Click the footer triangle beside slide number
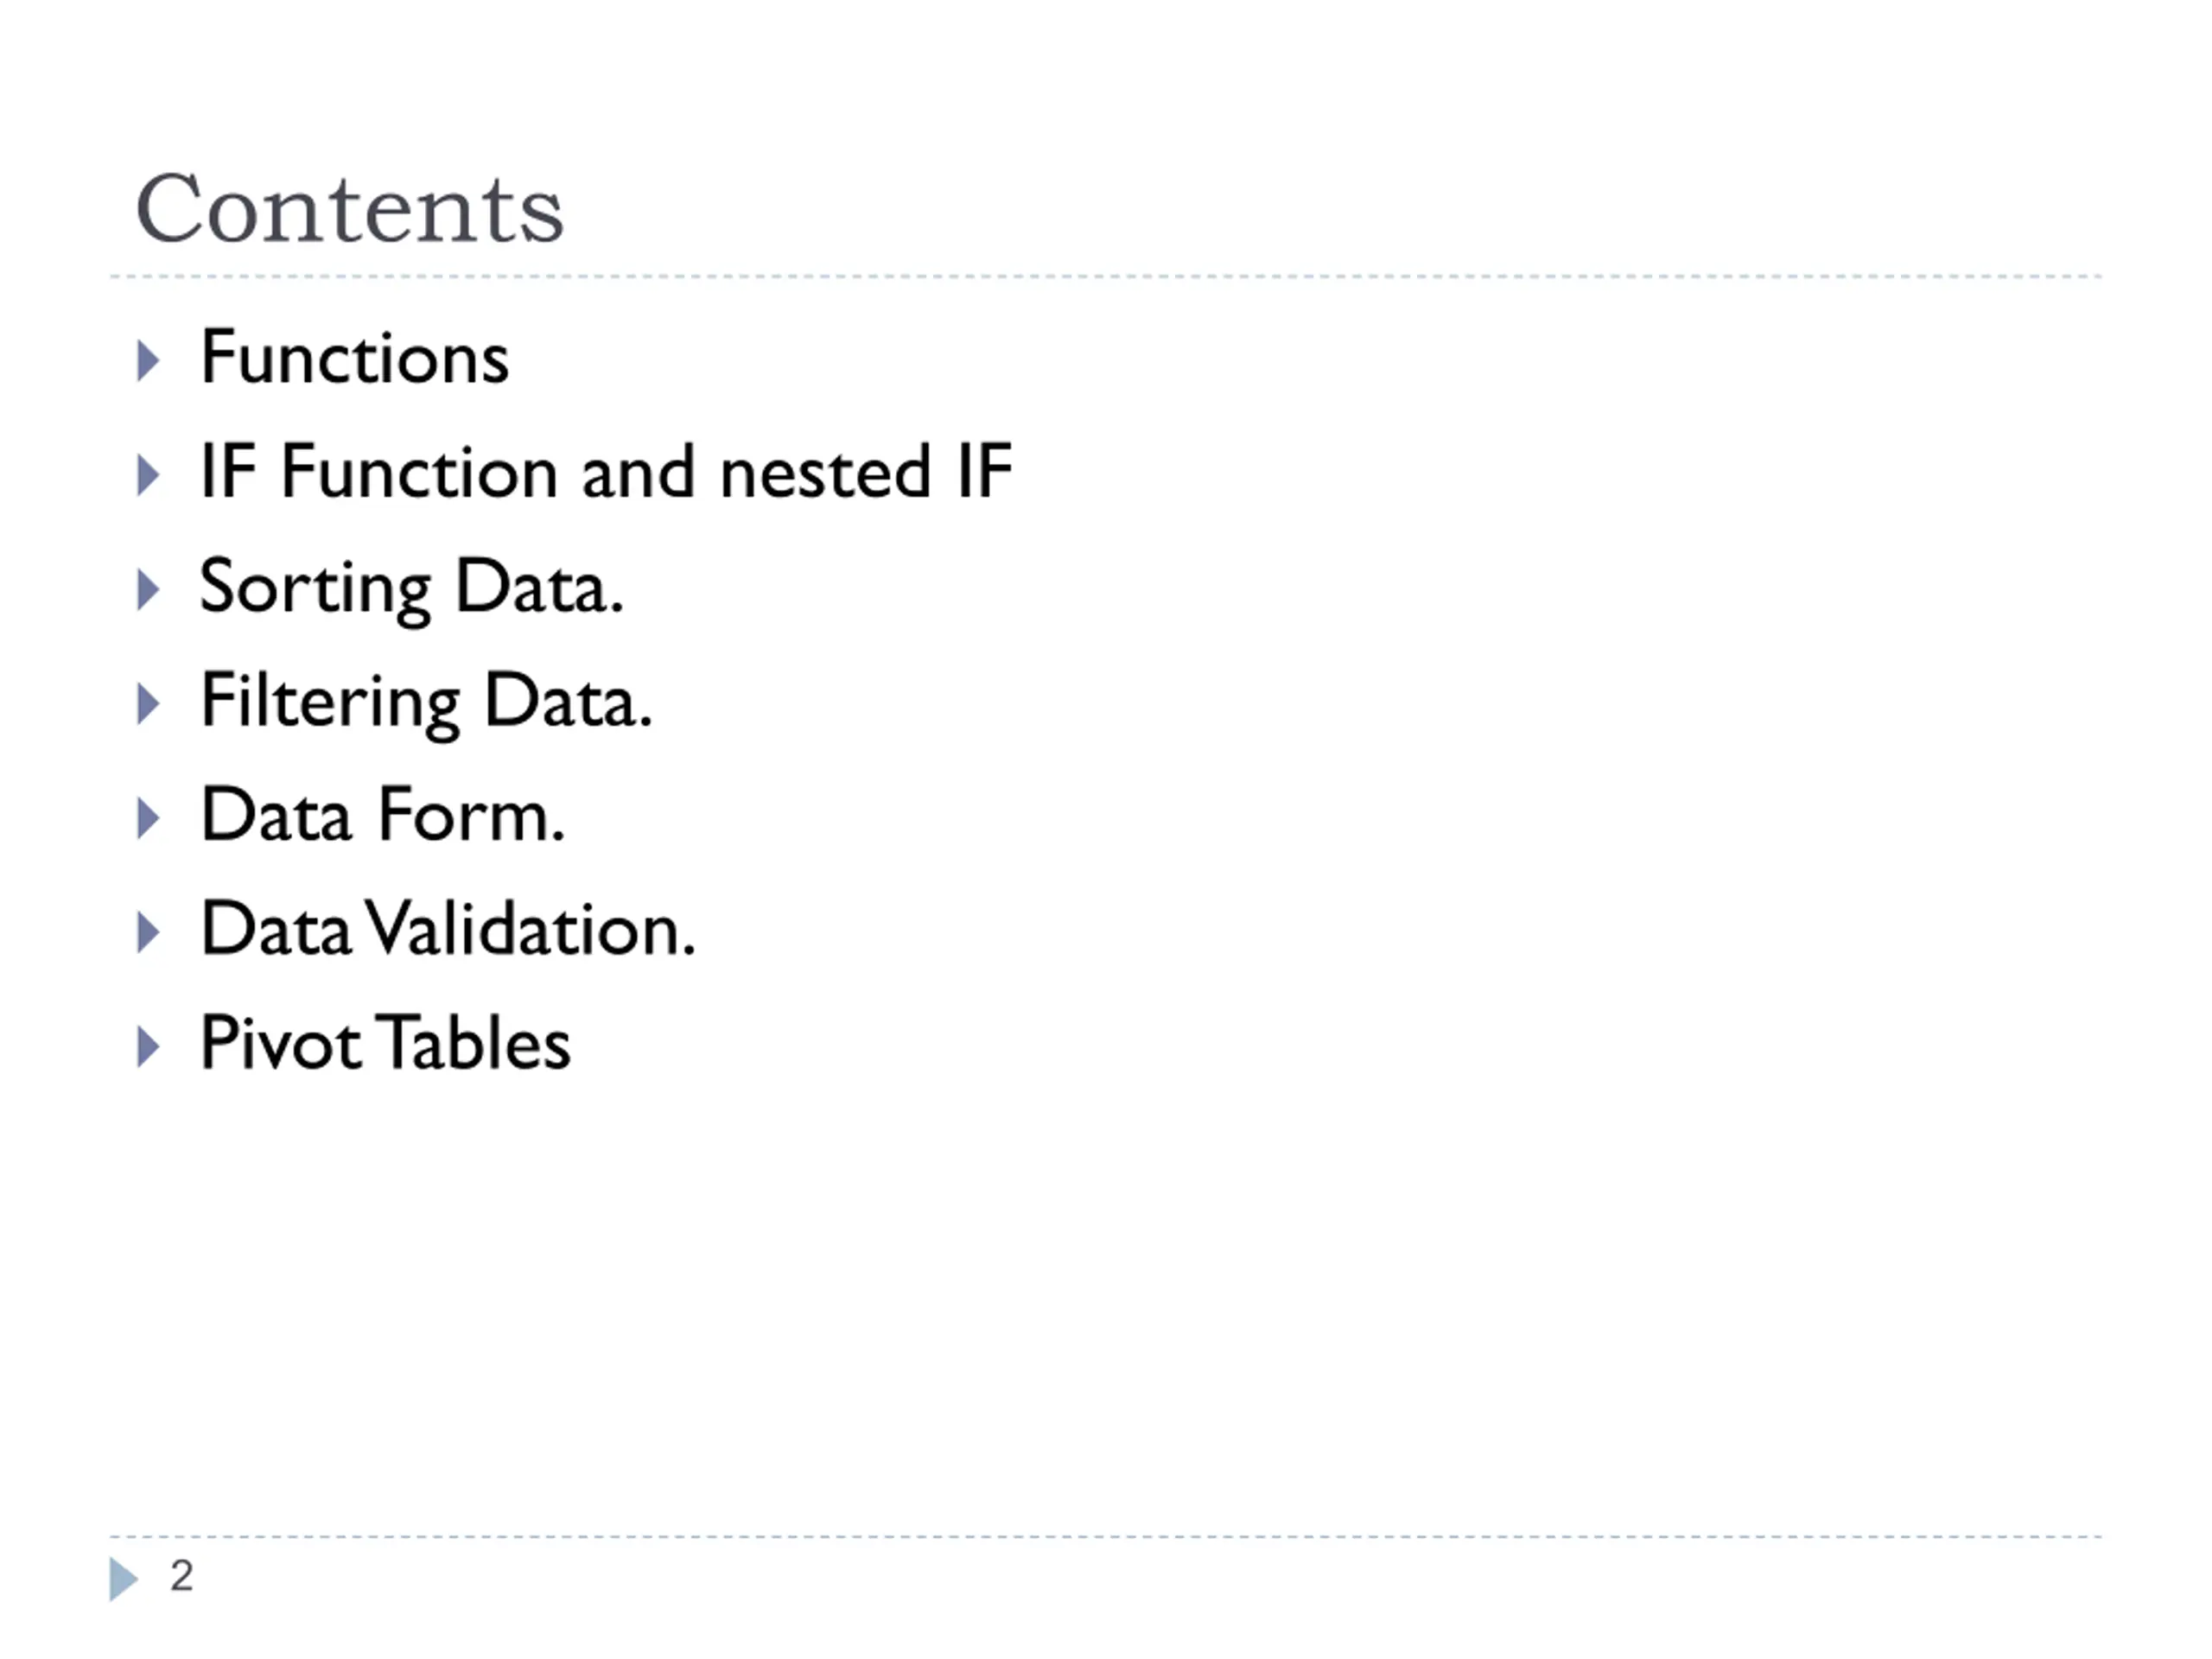The image size is (2212, 1659). pyautogui.click(x=123, y=1579)
